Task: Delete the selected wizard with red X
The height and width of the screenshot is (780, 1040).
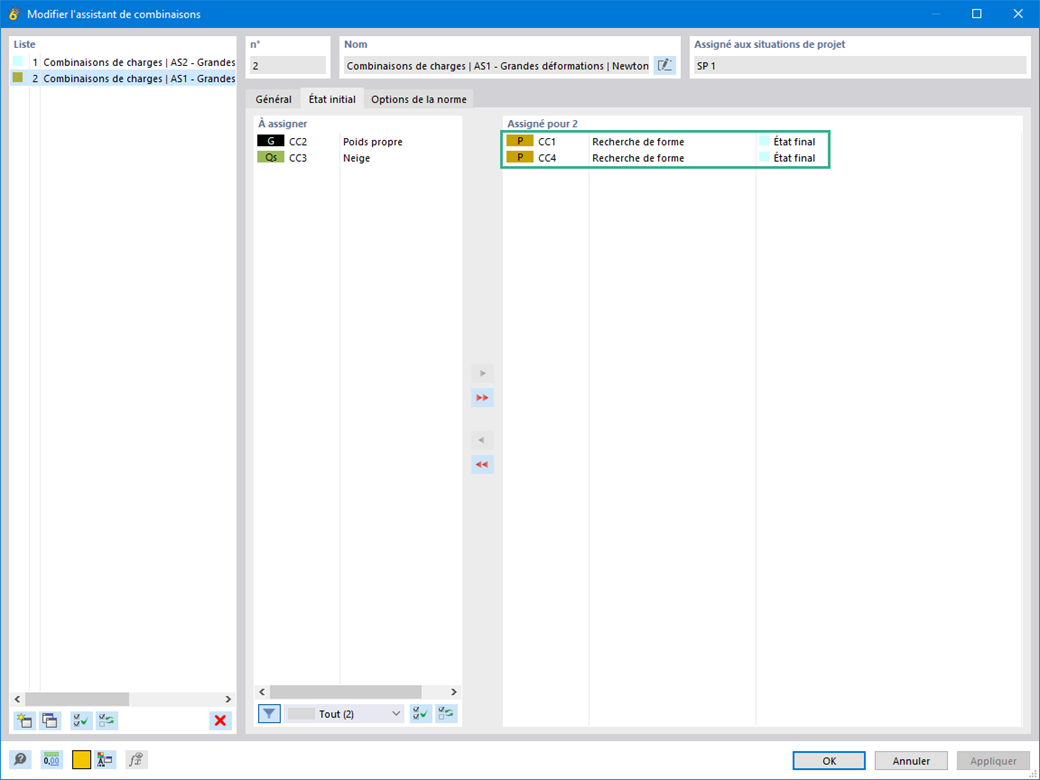Action: point(220,720)
